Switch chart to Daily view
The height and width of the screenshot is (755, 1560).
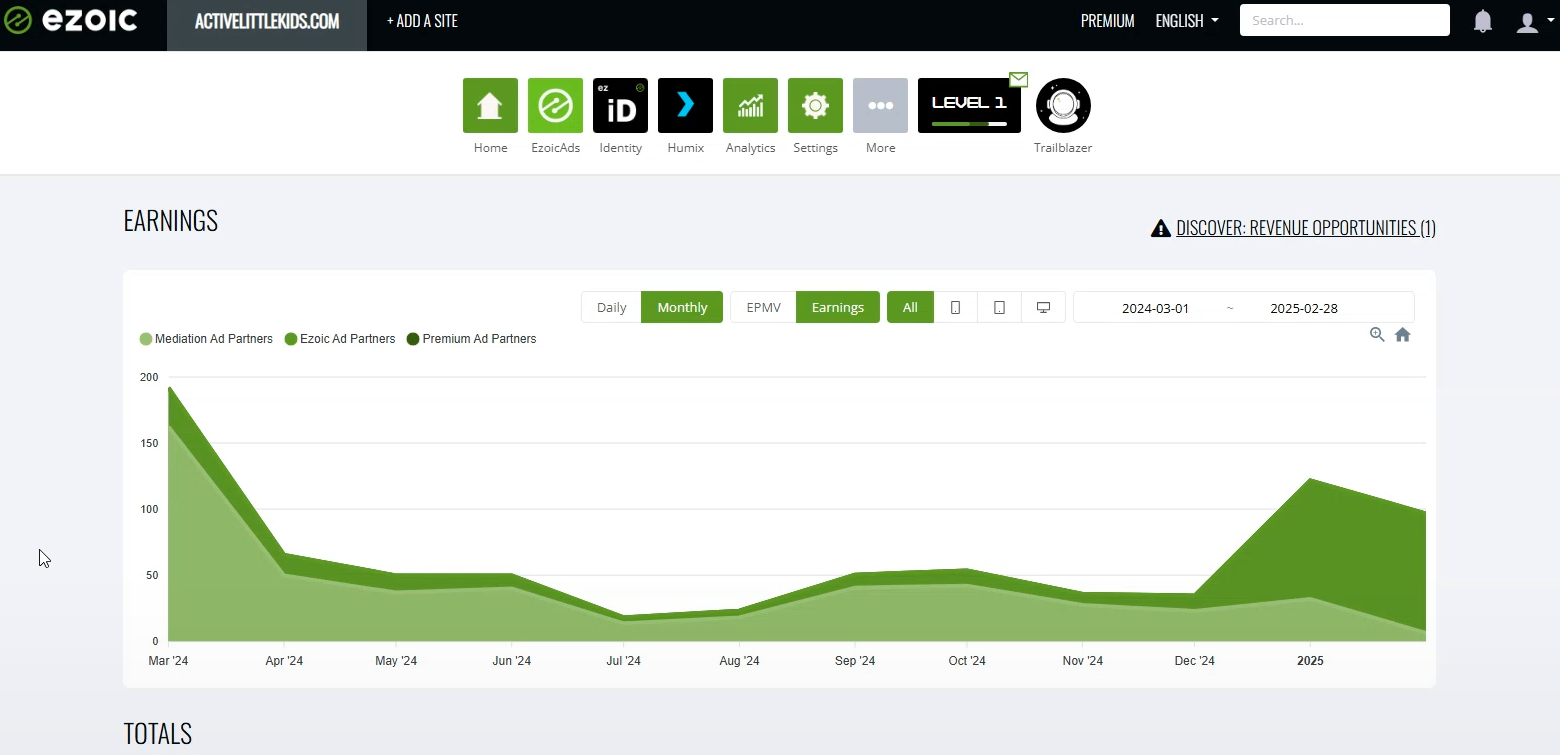[611, 307]
